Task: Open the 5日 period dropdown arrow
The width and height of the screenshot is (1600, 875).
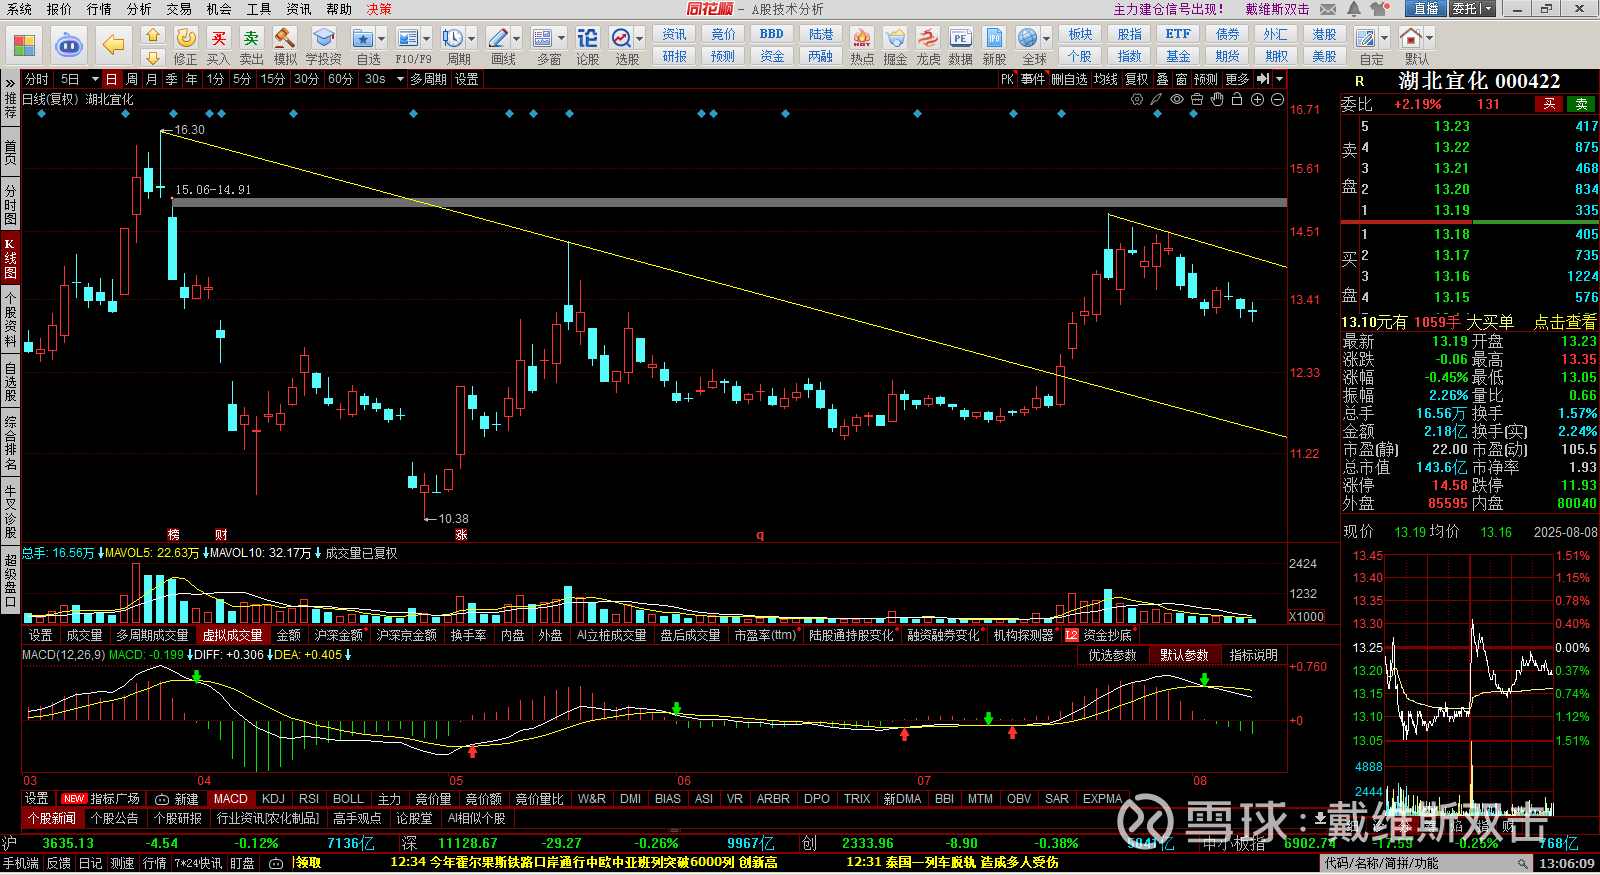Action: pyautogui.click(x=95, y=79)
